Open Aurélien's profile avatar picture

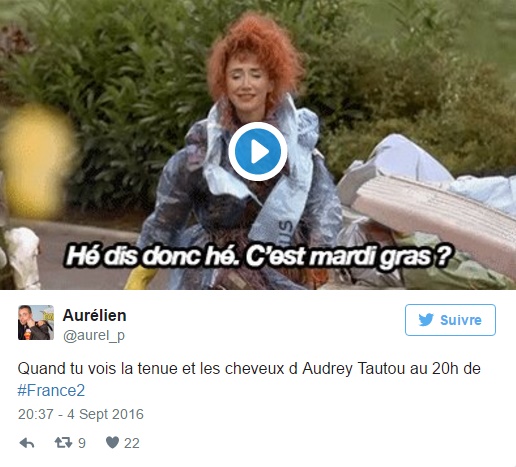pyautogui.click(x=36, y=322)
